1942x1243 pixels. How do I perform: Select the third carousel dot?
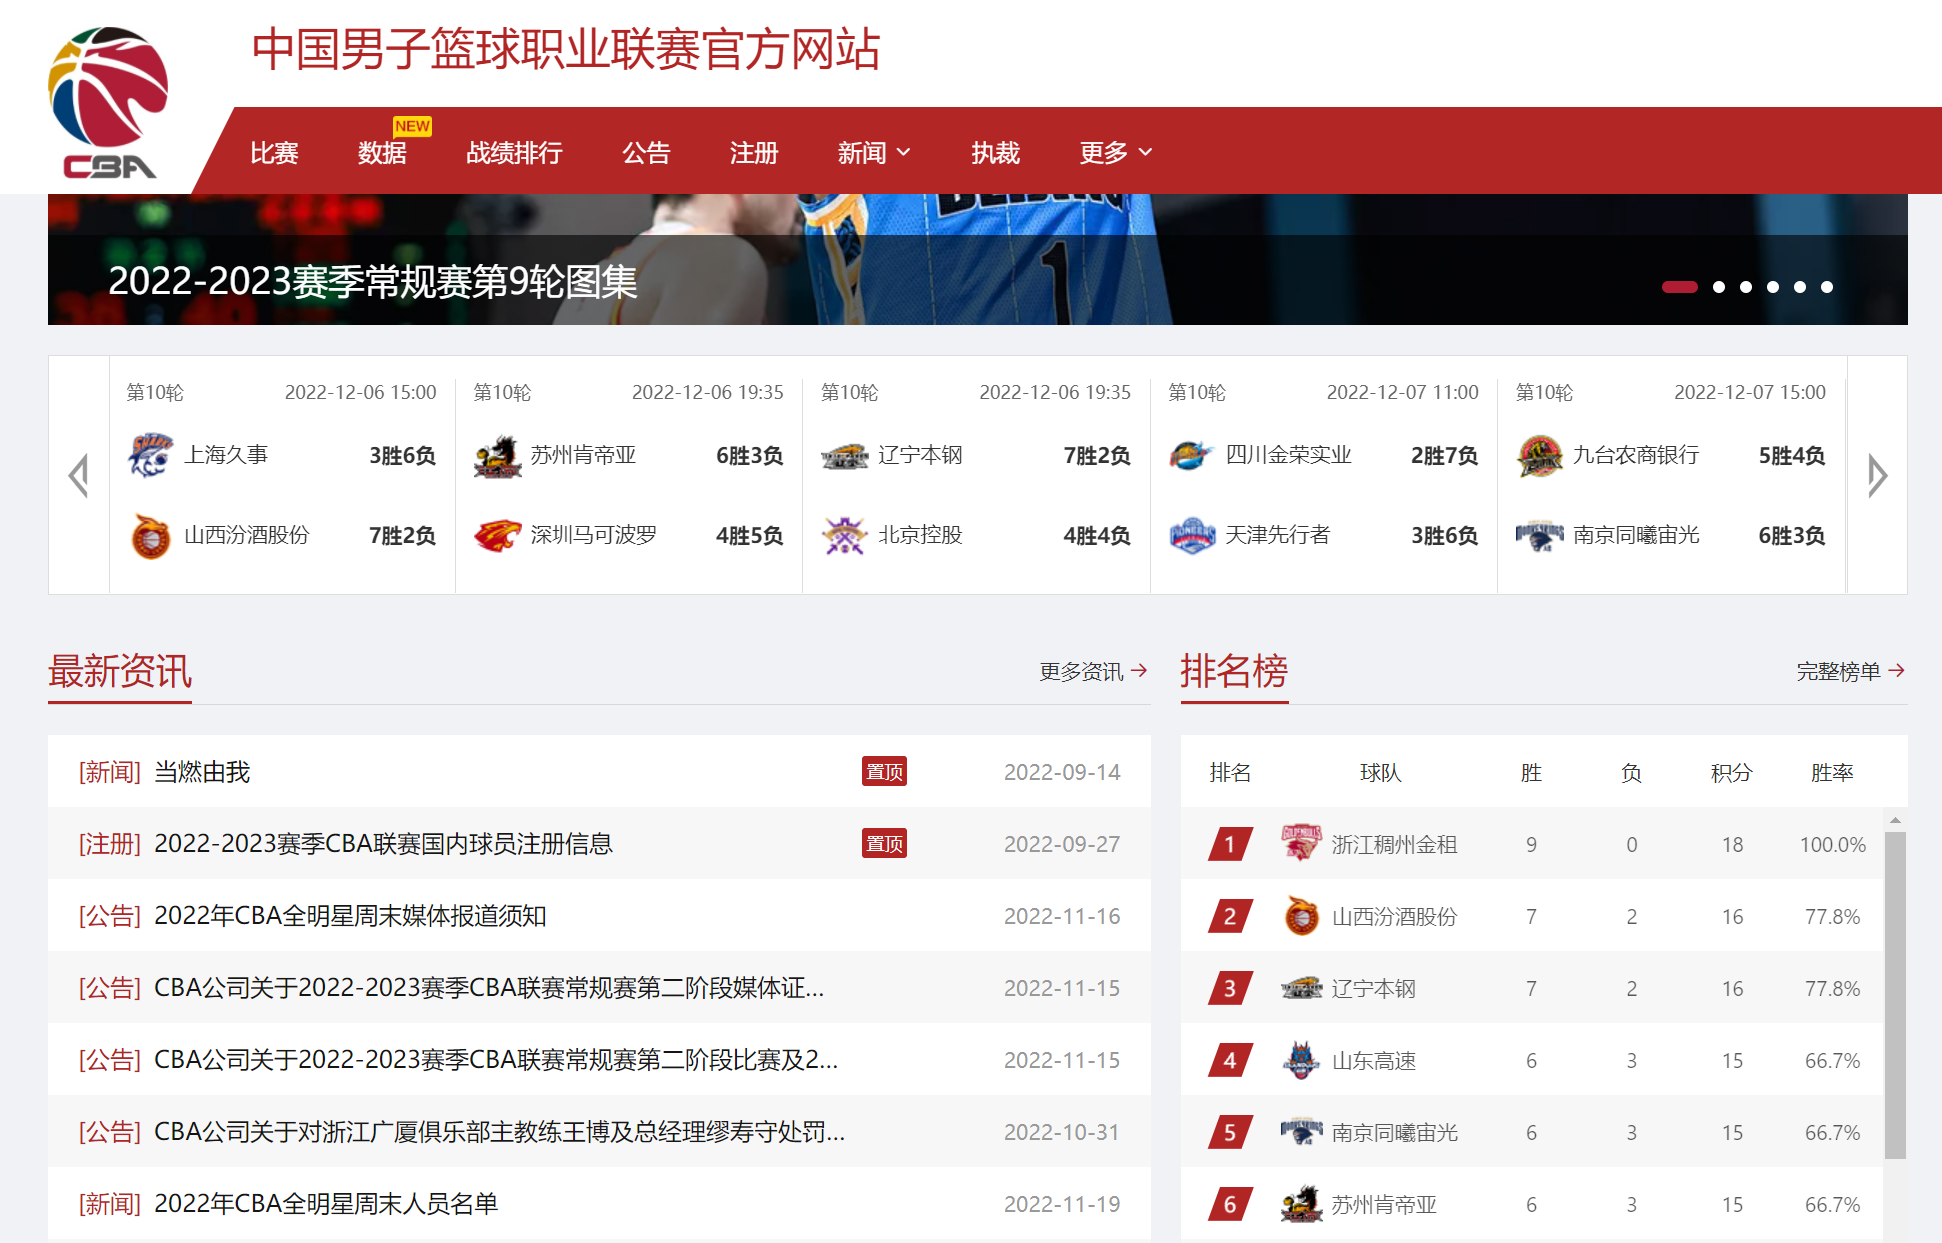1745,287
